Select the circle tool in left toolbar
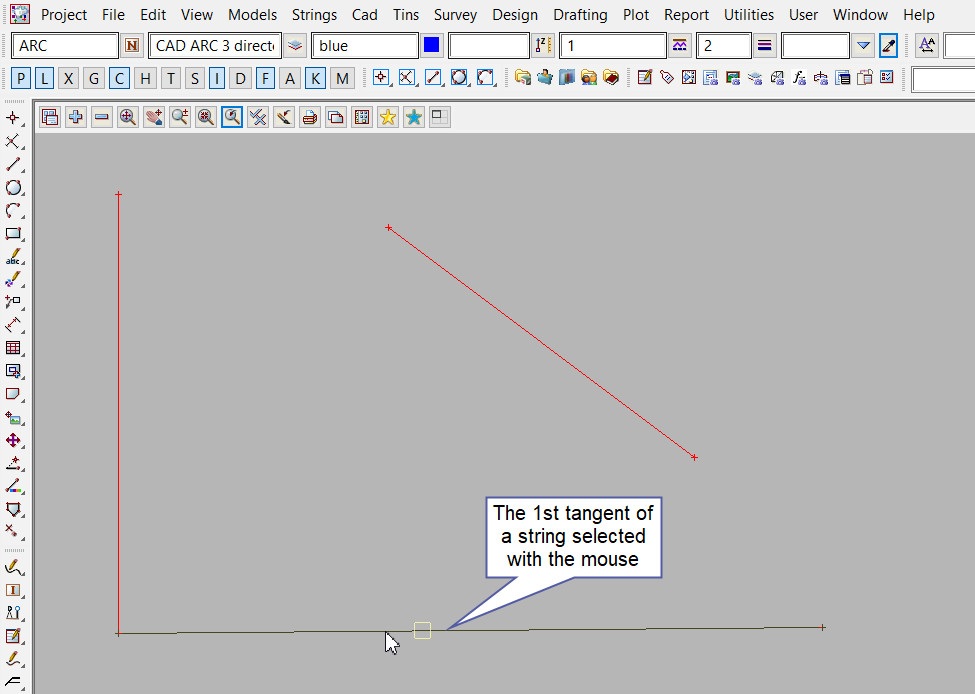Image resolution: width=975 pixels, height=694 pixels. (14, 187)
